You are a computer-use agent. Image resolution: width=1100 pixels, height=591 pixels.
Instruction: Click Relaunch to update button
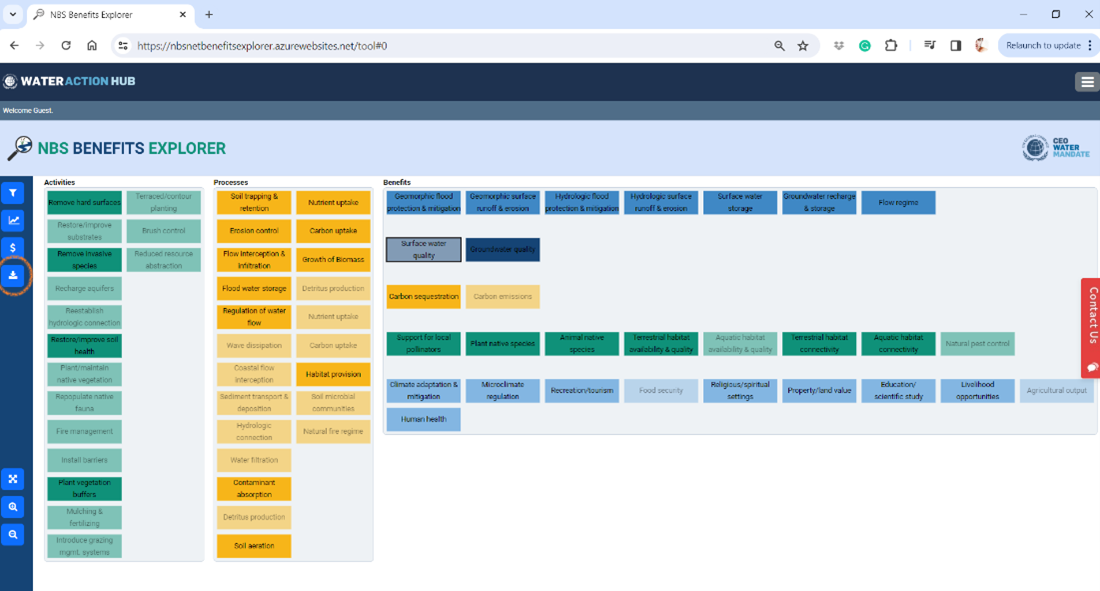pyautogui.click(x=1049, y=46)
